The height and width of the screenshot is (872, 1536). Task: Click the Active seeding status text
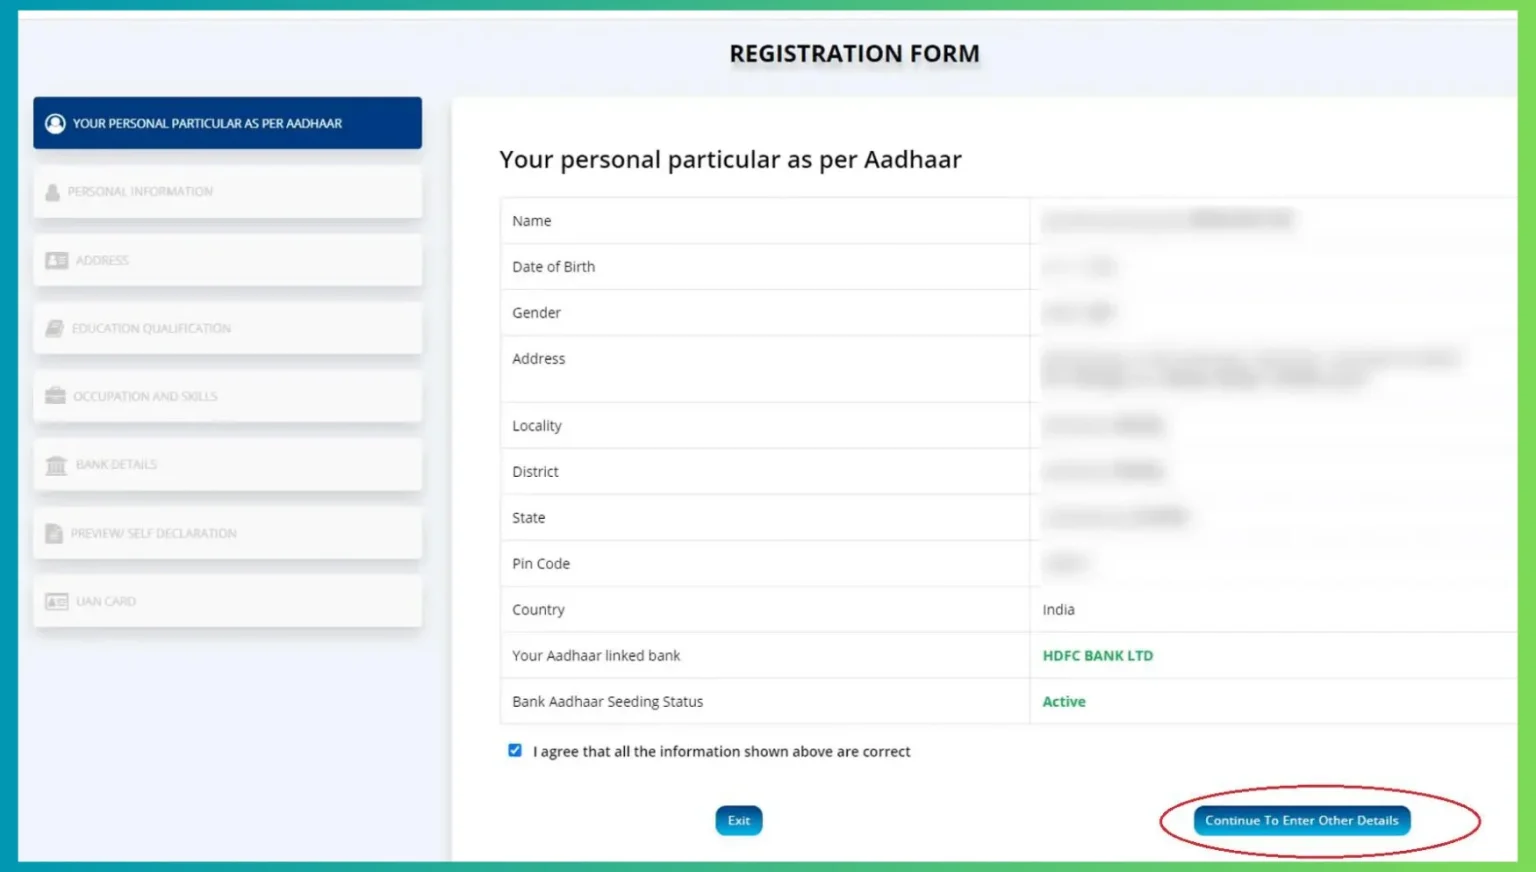[1063, 701]
